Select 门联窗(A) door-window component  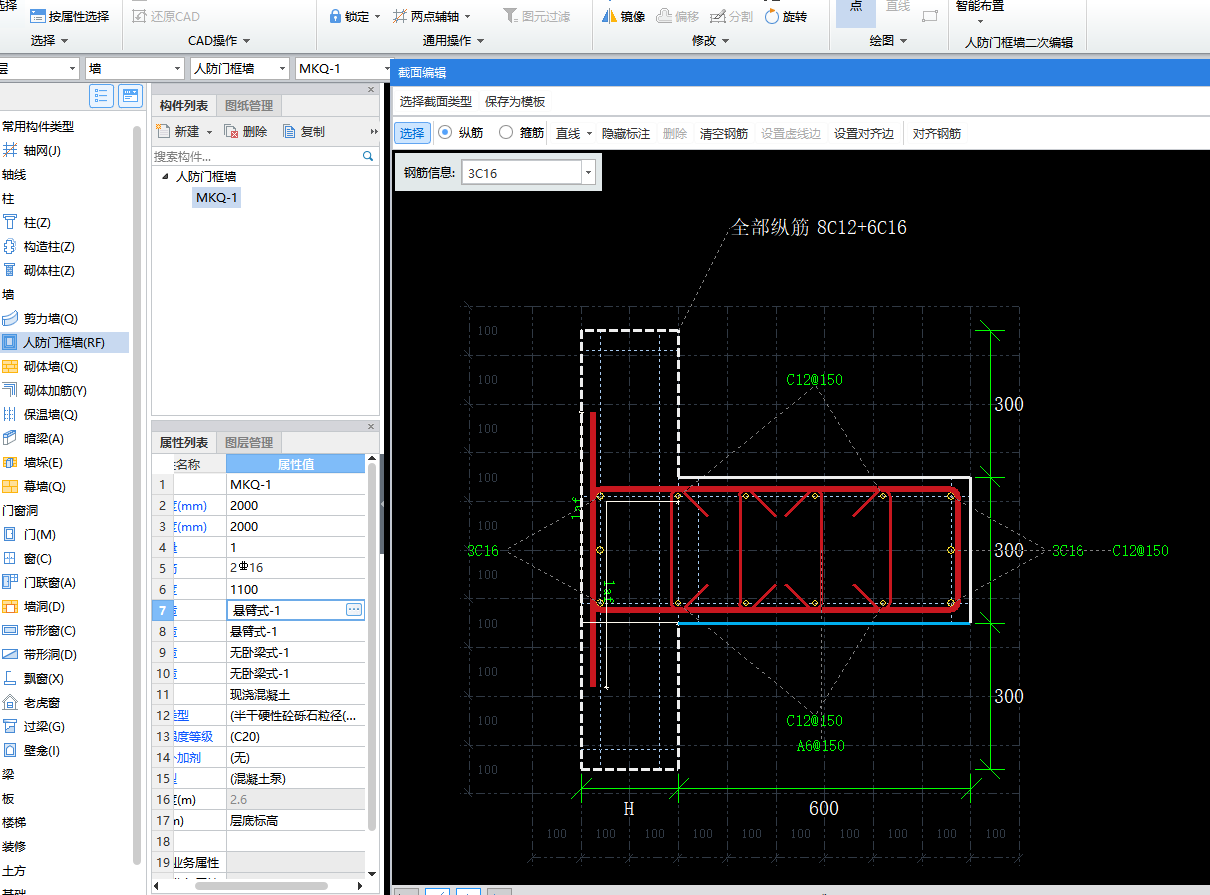(x=39, y=582)
